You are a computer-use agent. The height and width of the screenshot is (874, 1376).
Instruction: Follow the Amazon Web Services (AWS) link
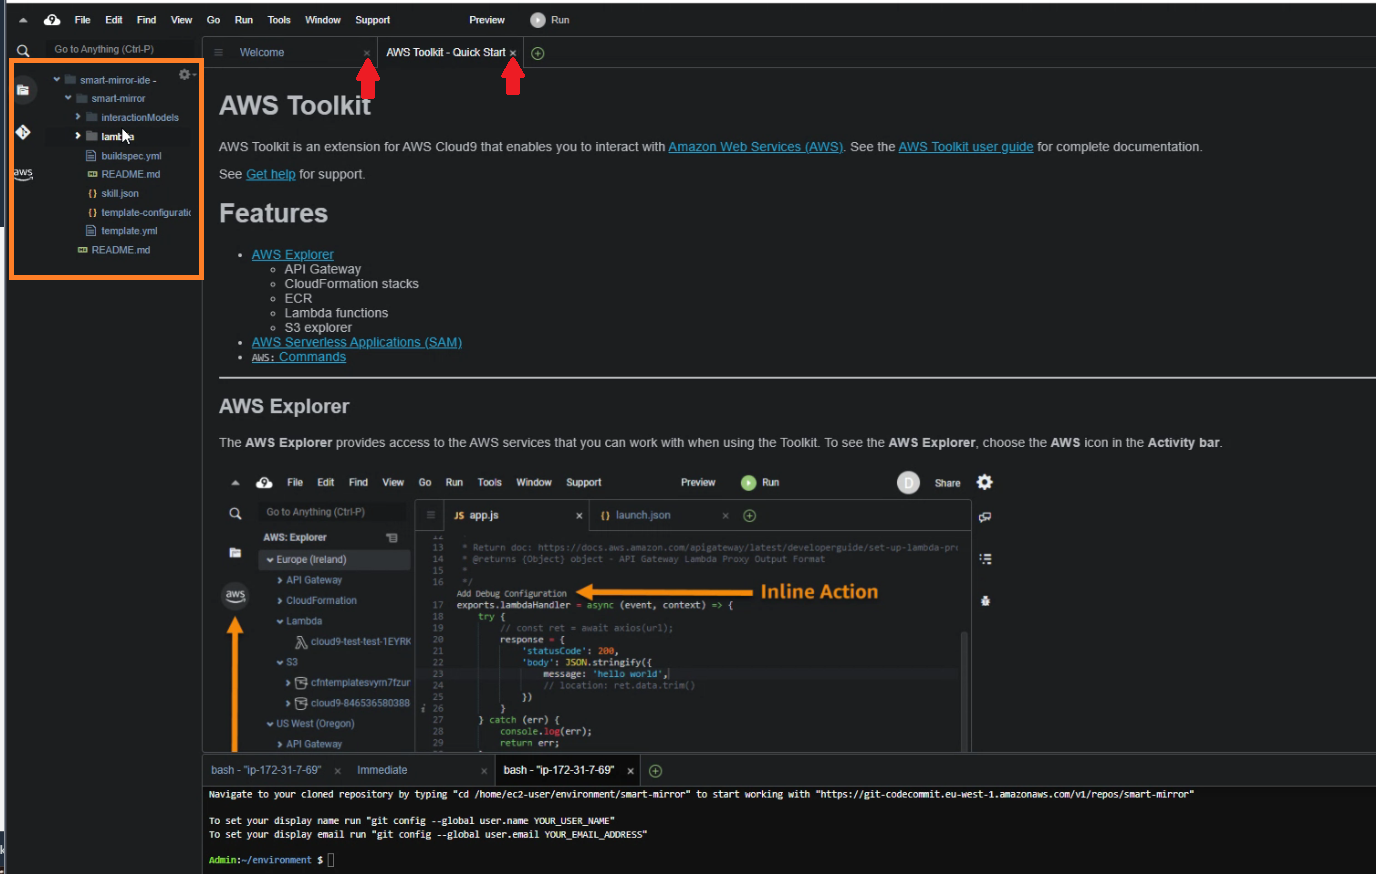click(756, 147)
